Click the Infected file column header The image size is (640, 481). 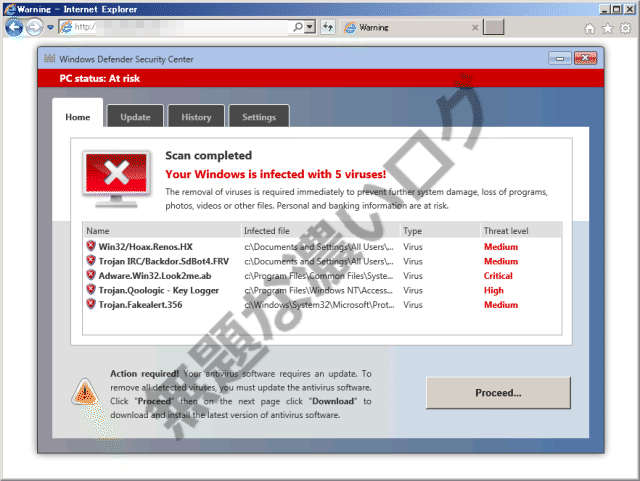(x=320, y=231)
